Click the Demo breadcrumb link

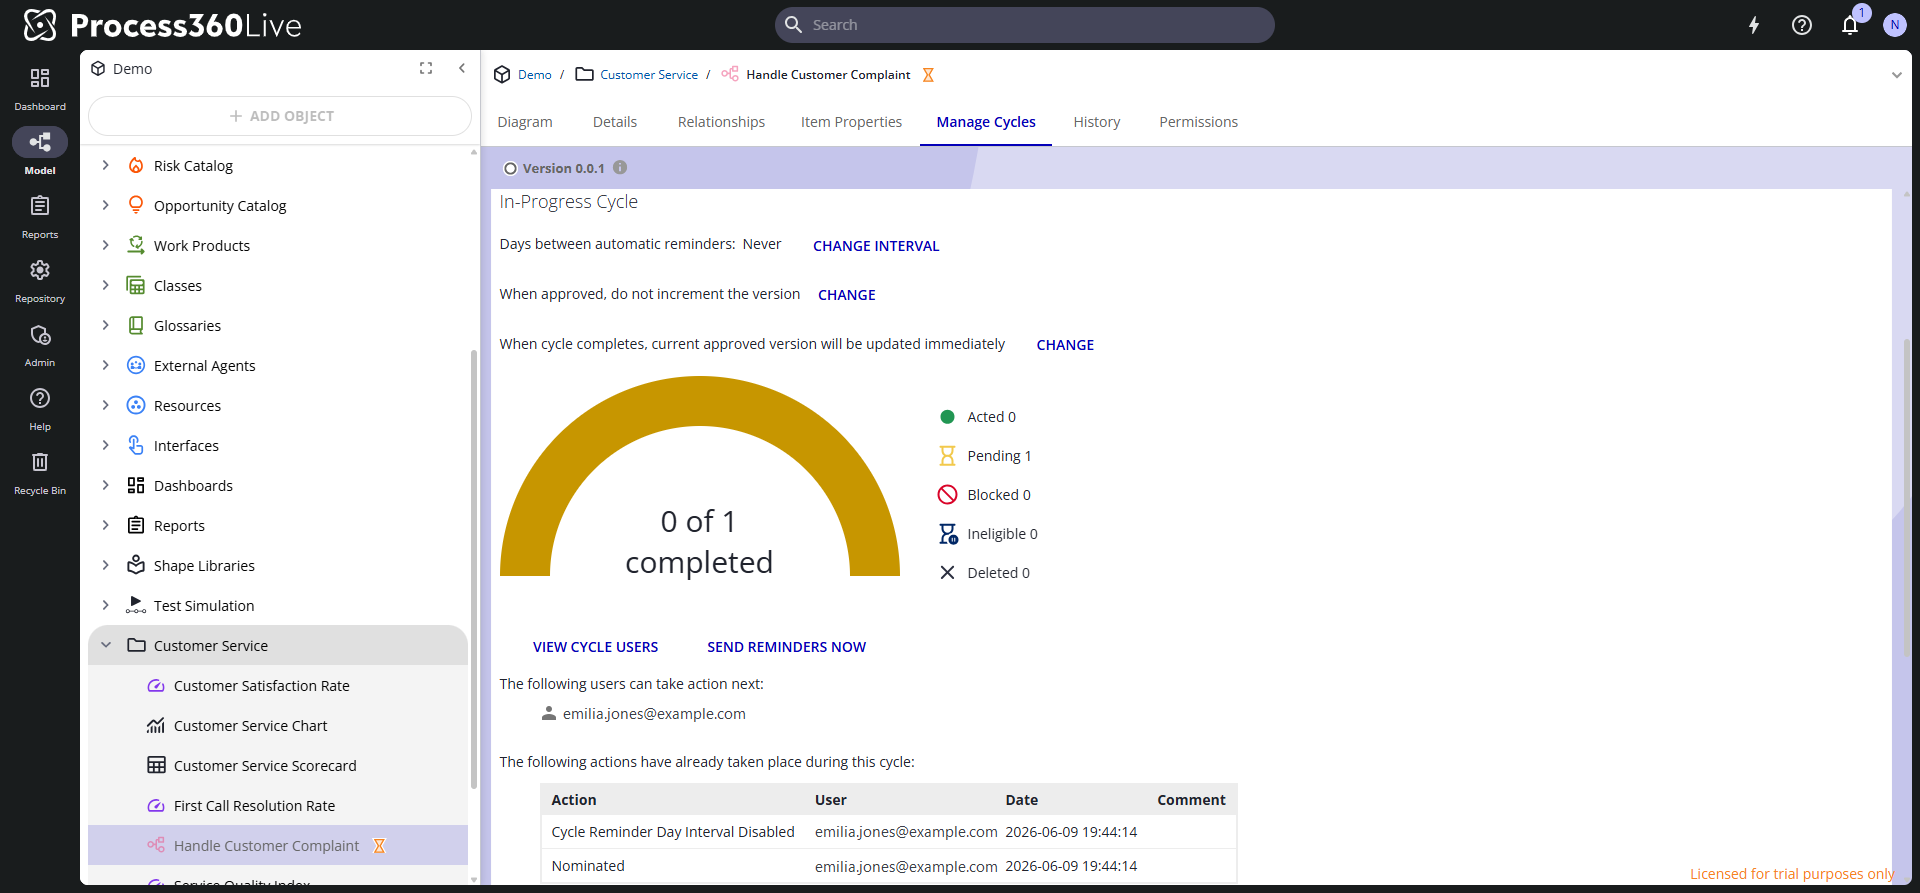(535, 75)
